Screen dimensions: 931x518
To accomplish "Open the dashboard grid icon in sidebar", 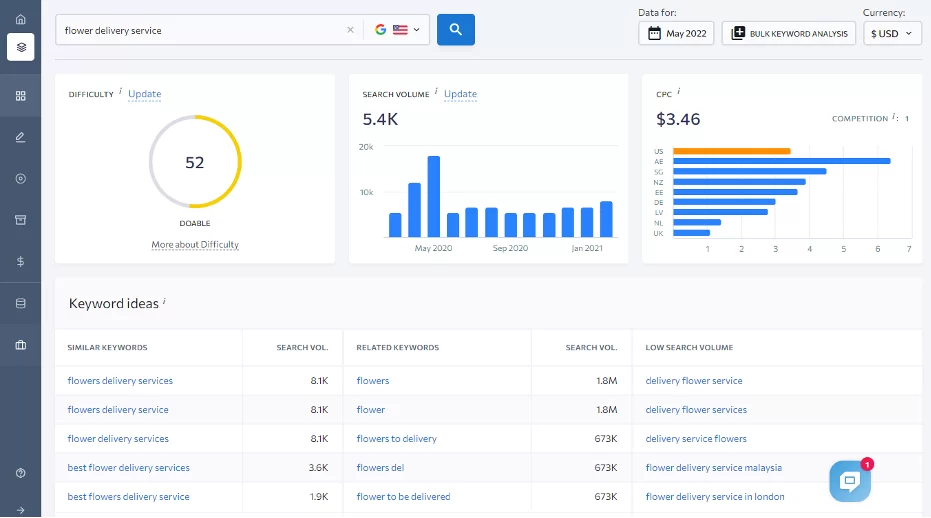I will (20, 96).
